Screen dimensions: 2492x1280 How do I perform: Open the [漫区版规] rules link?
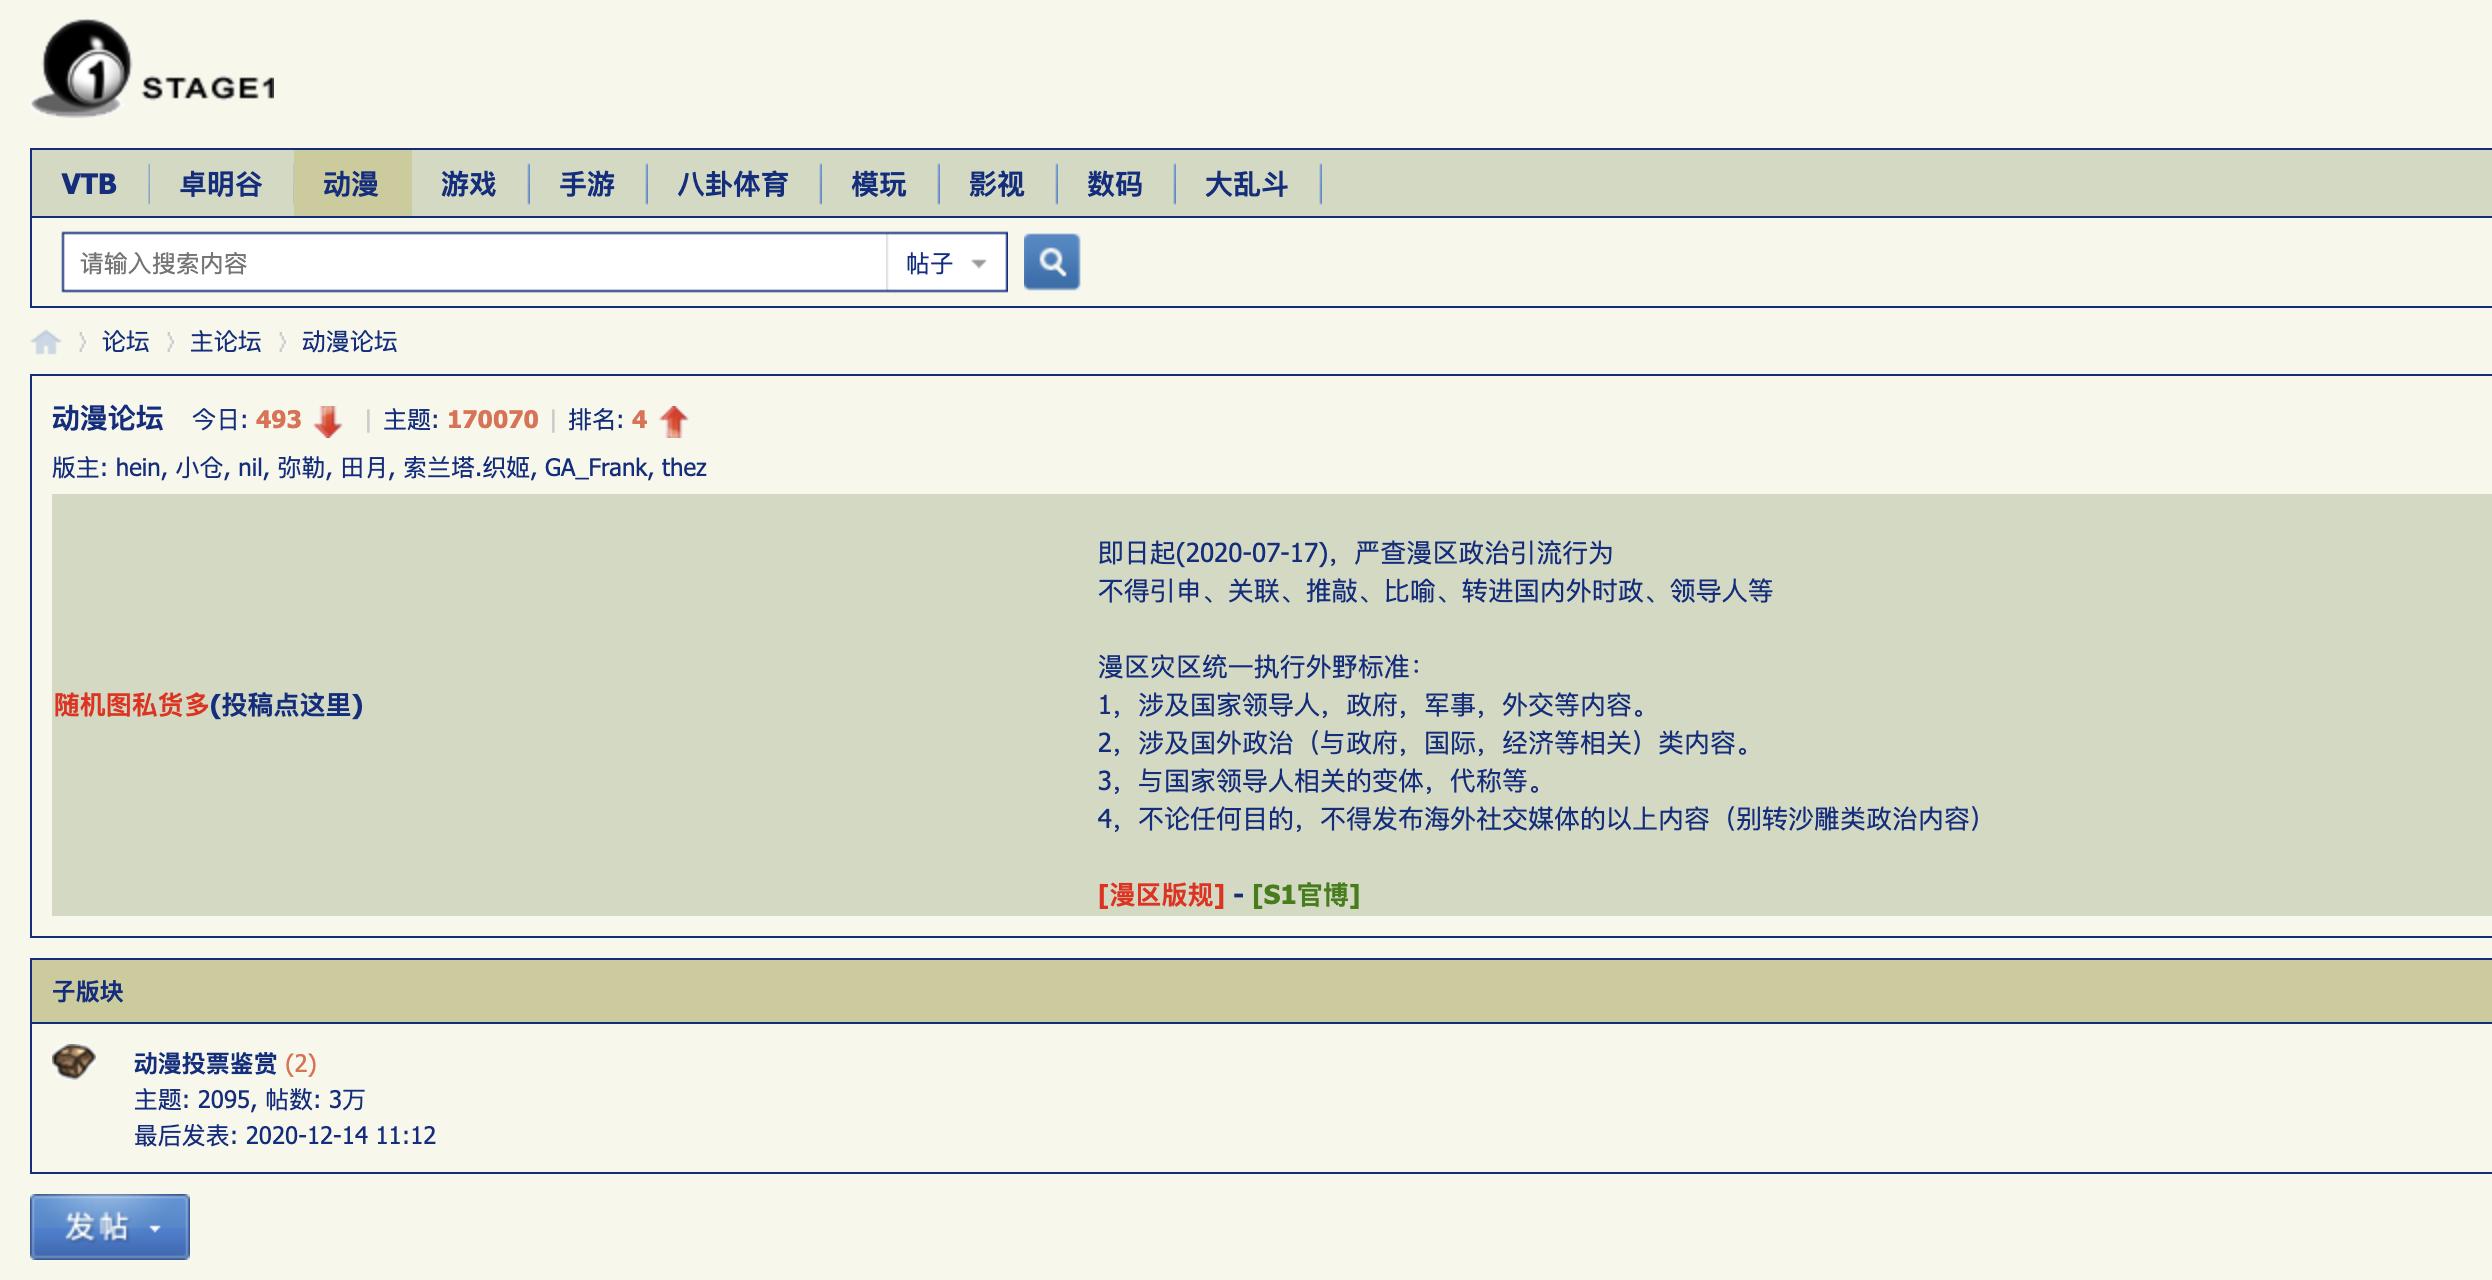coord(1160,896)
